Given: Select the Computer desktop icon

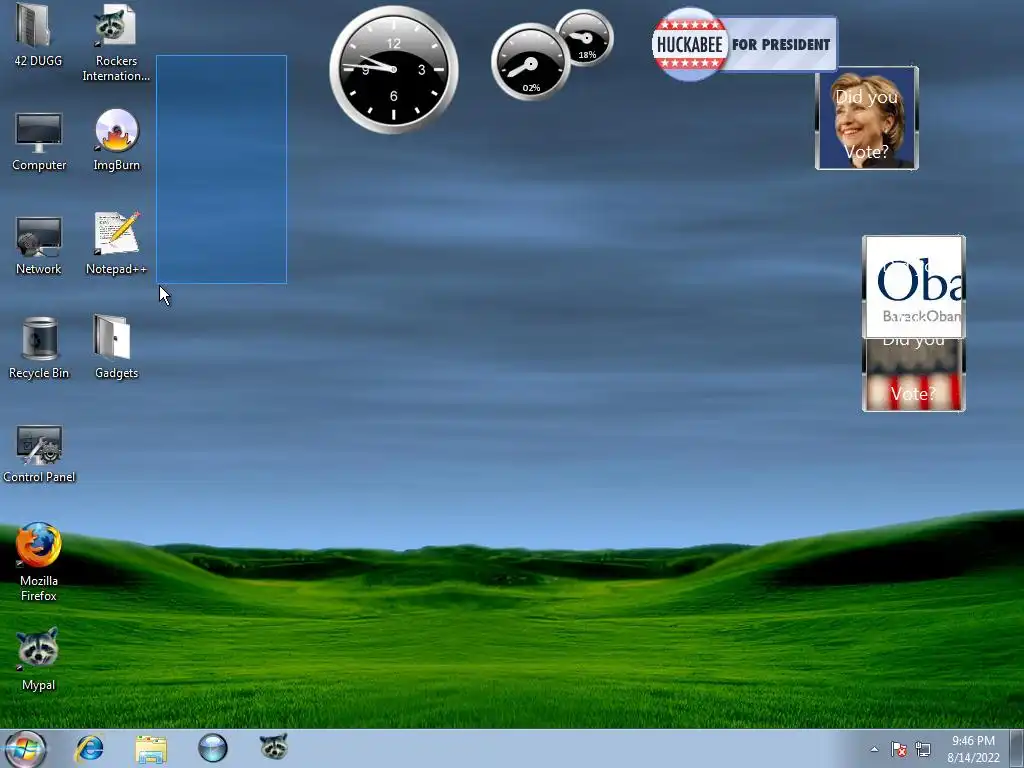Looking at the screenshot, I should [39, 133].
